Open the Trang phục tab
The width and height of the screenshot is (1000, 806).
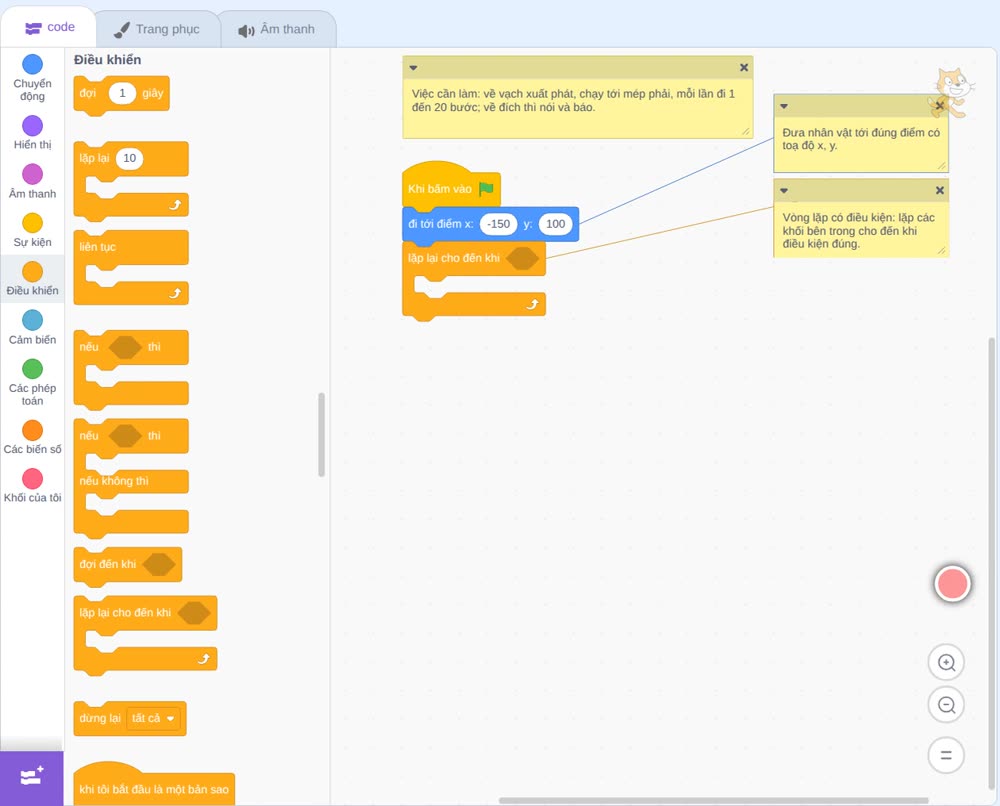tap(157, 29)
